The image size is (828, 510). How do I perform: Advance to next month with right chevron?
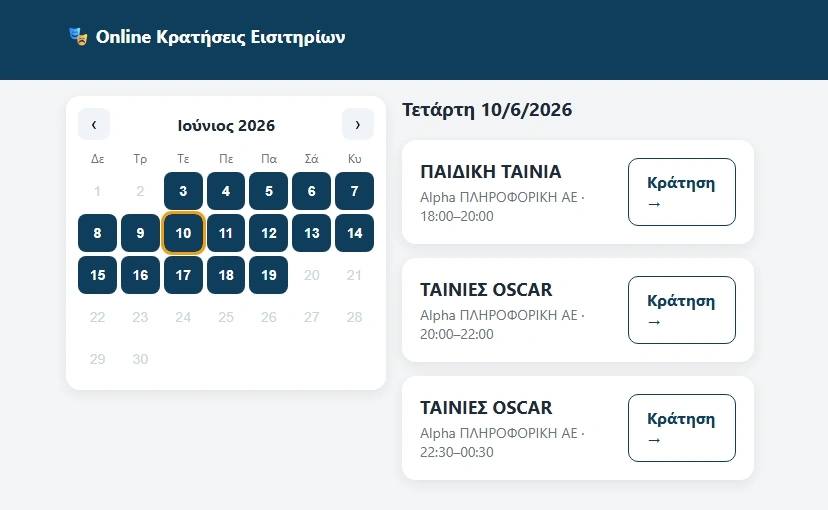click(x=357, y=125)
